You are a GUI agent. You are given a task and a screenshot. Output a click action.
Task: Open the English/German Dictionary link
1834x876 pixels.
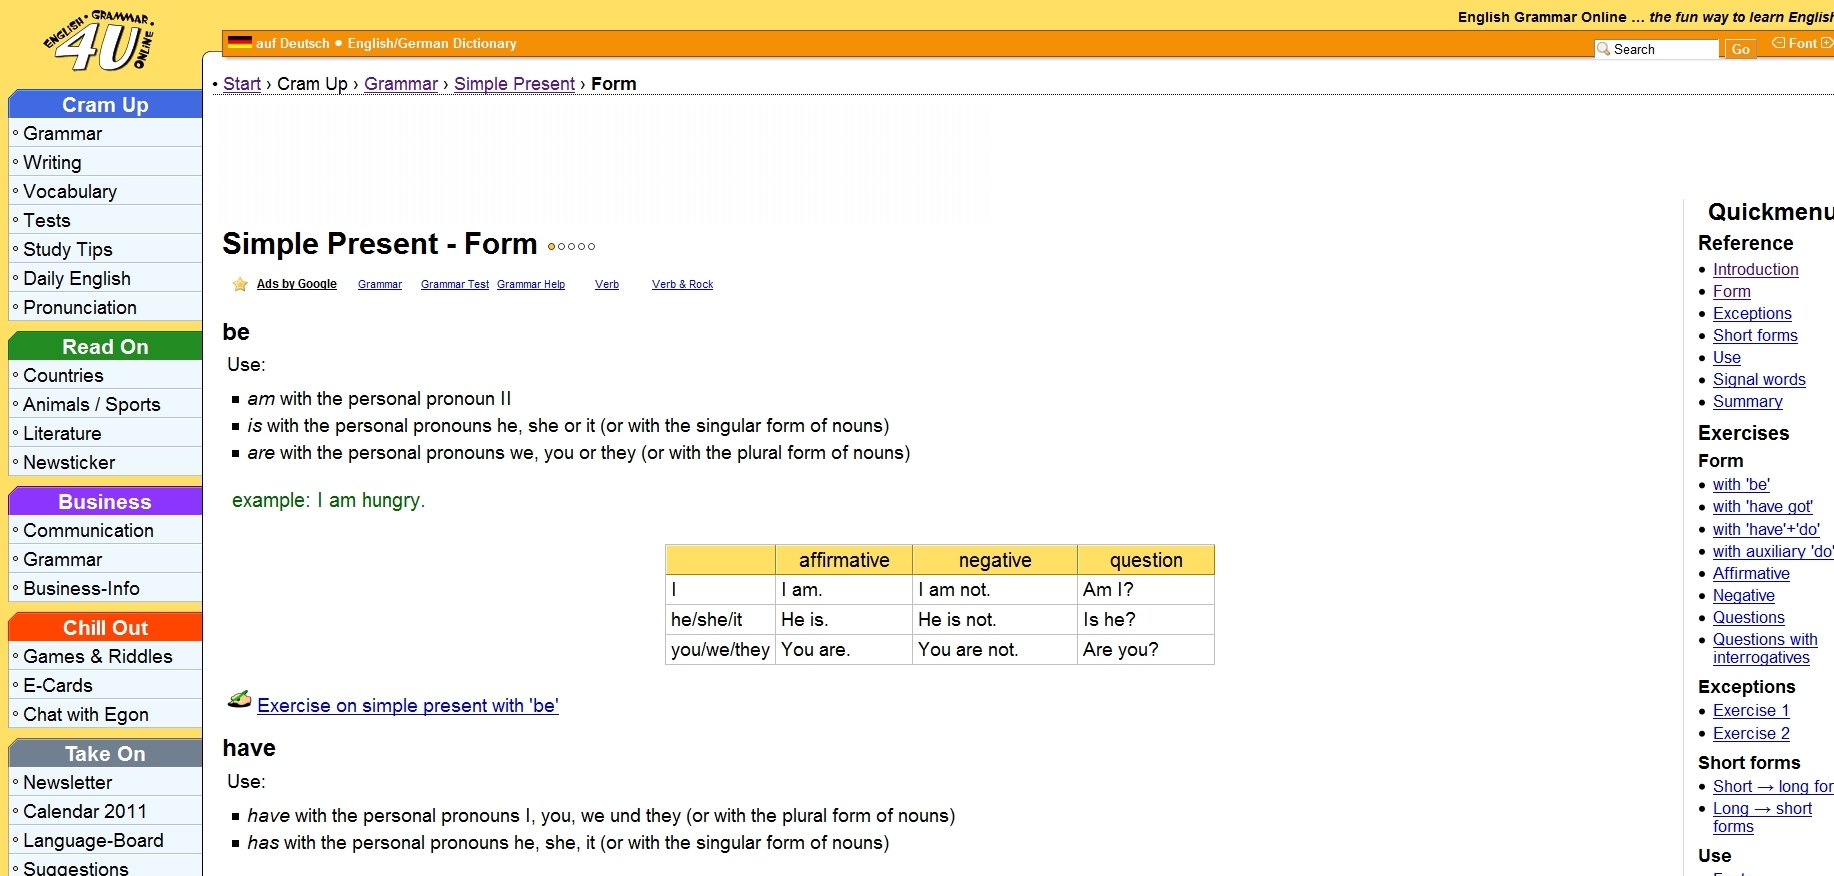432,43
